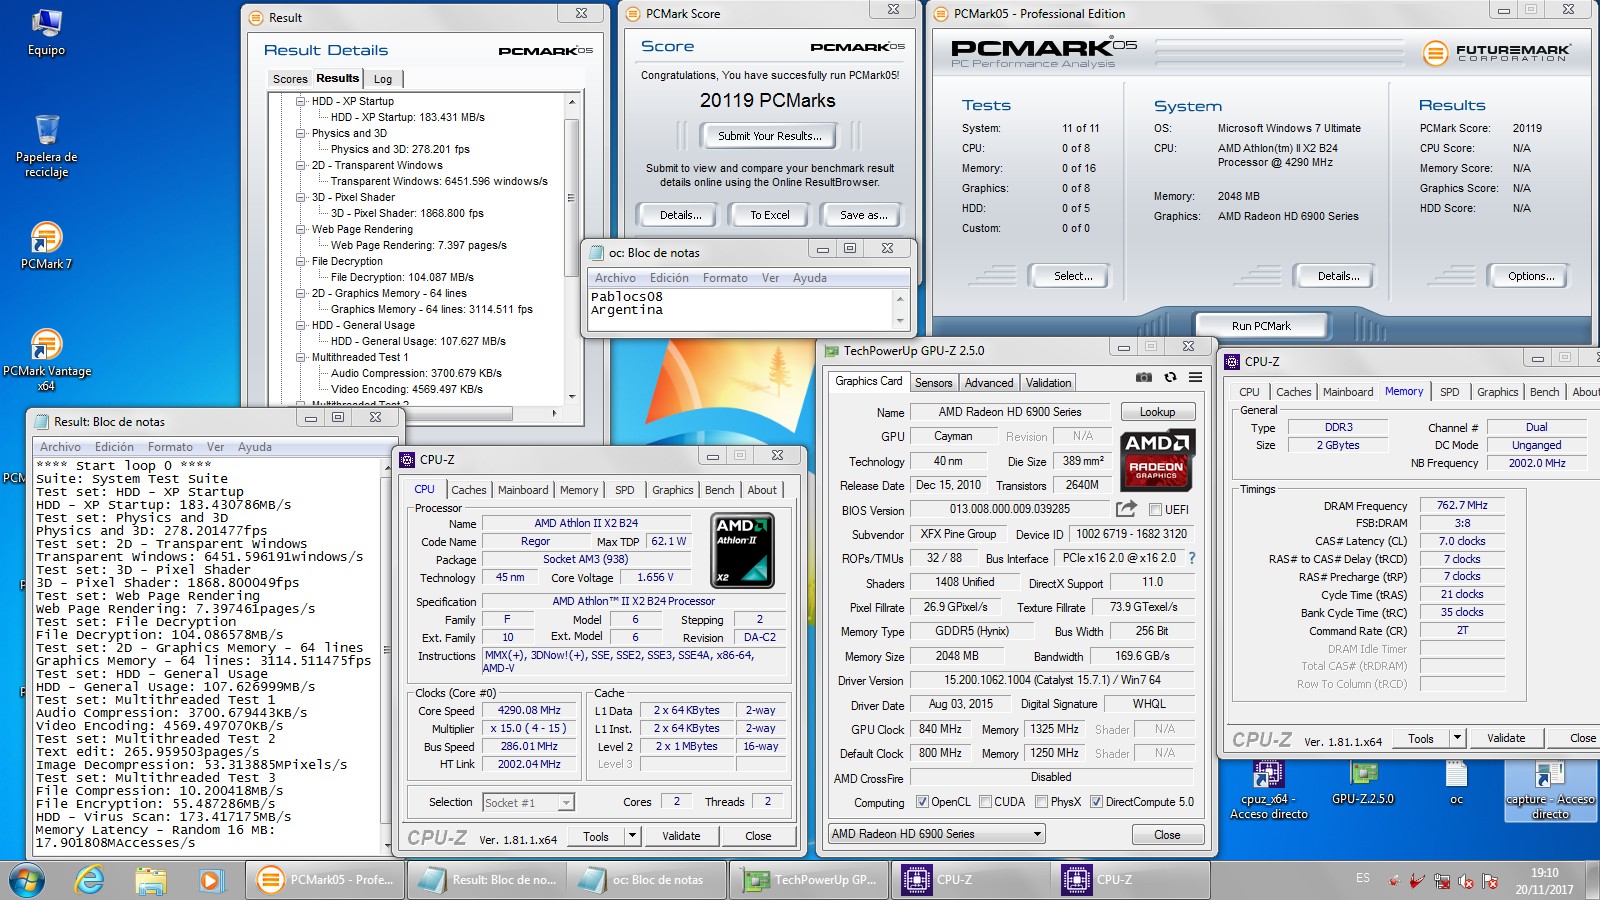Click Select... button under Tests

[1072, 276]
